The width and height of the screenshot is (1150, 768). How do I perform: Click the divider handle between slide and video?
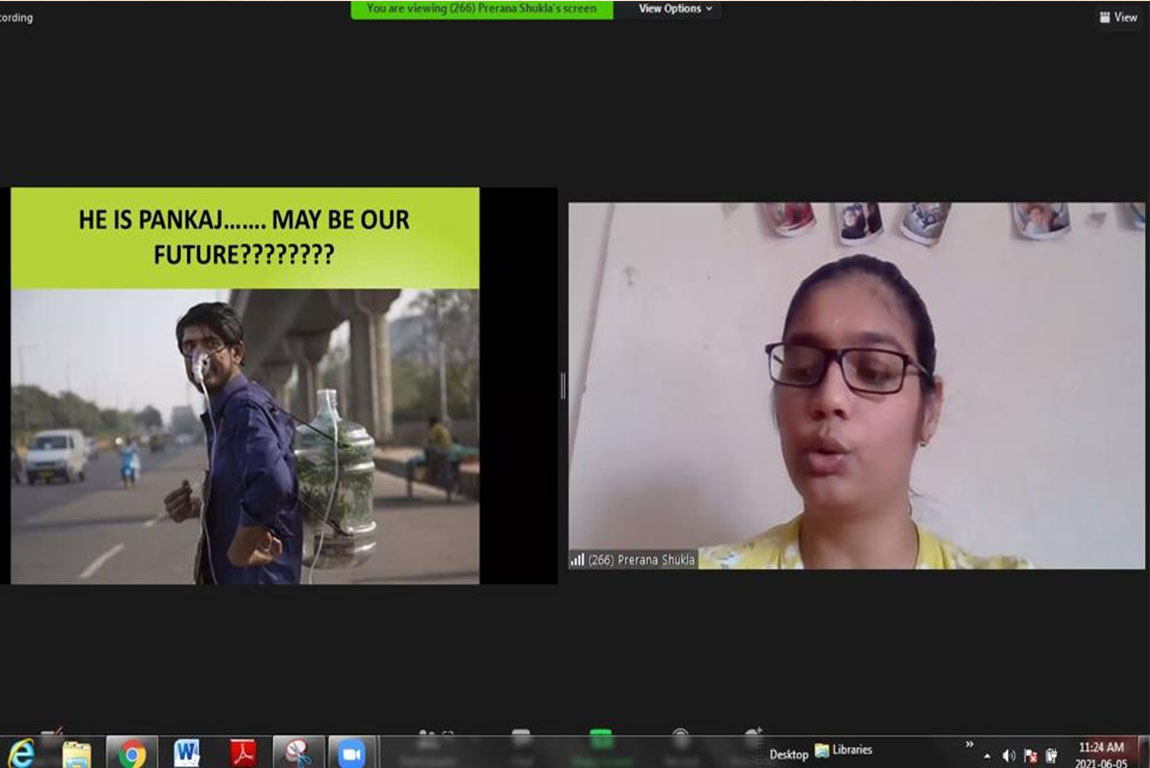click(x=563, y=385)
